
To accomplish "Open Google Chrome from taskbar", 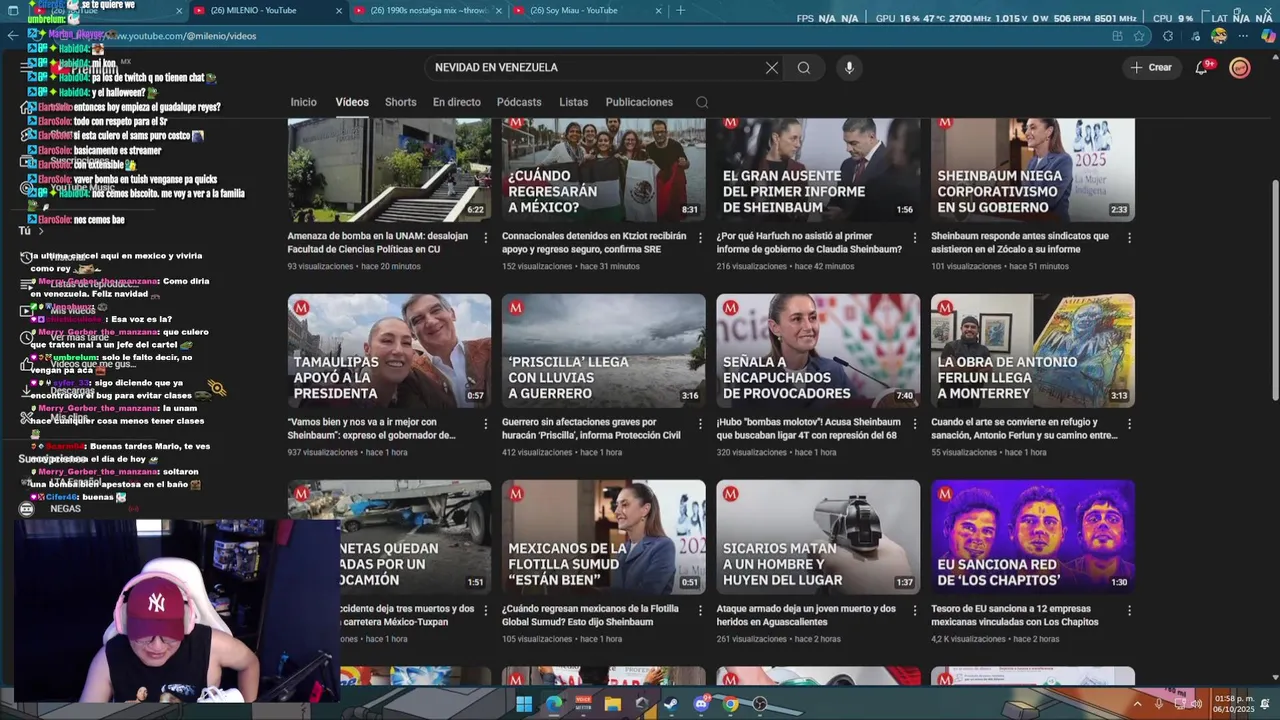I will point(731,704).
